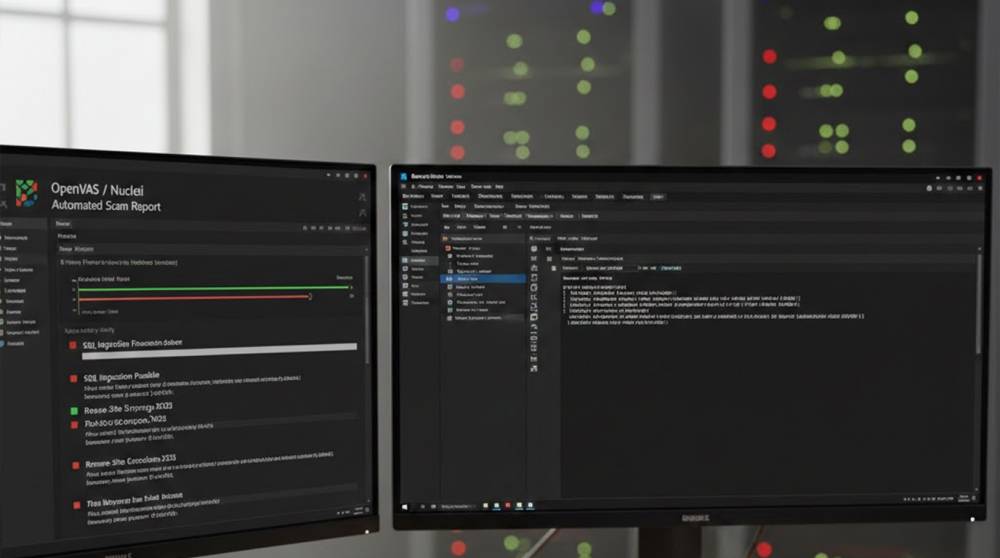The width and height of the screenshot is (1000, 558).
Task: Click the OpenVAS / Nuclei logo icon
Action: [26, 193]
